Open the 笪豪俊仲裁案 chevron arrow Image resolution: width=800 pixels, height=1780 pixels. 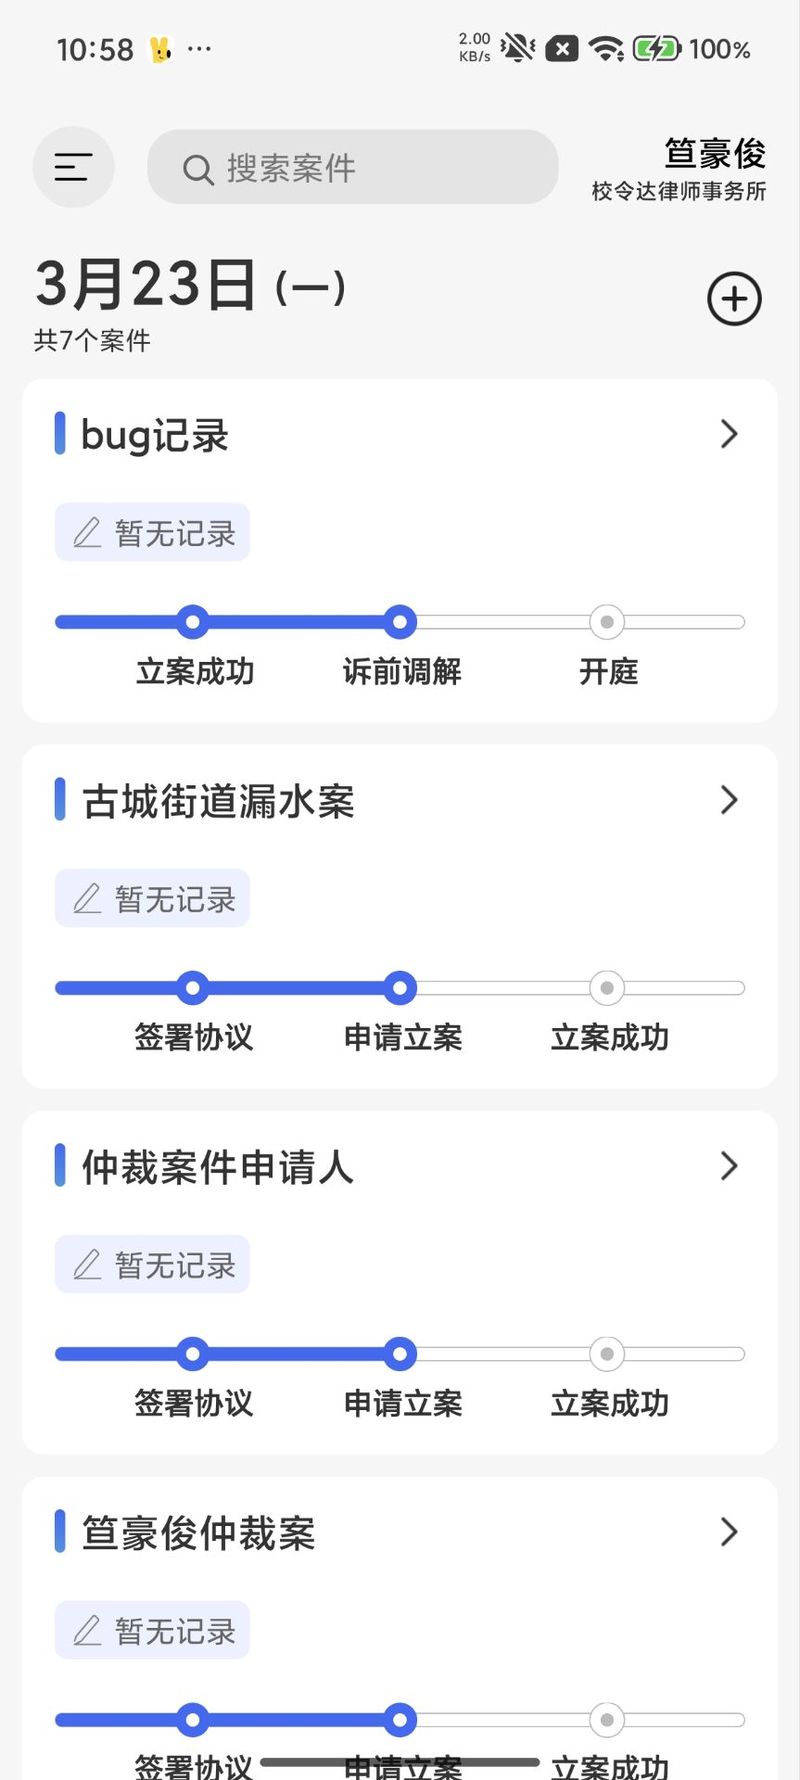click(729, 1532)
